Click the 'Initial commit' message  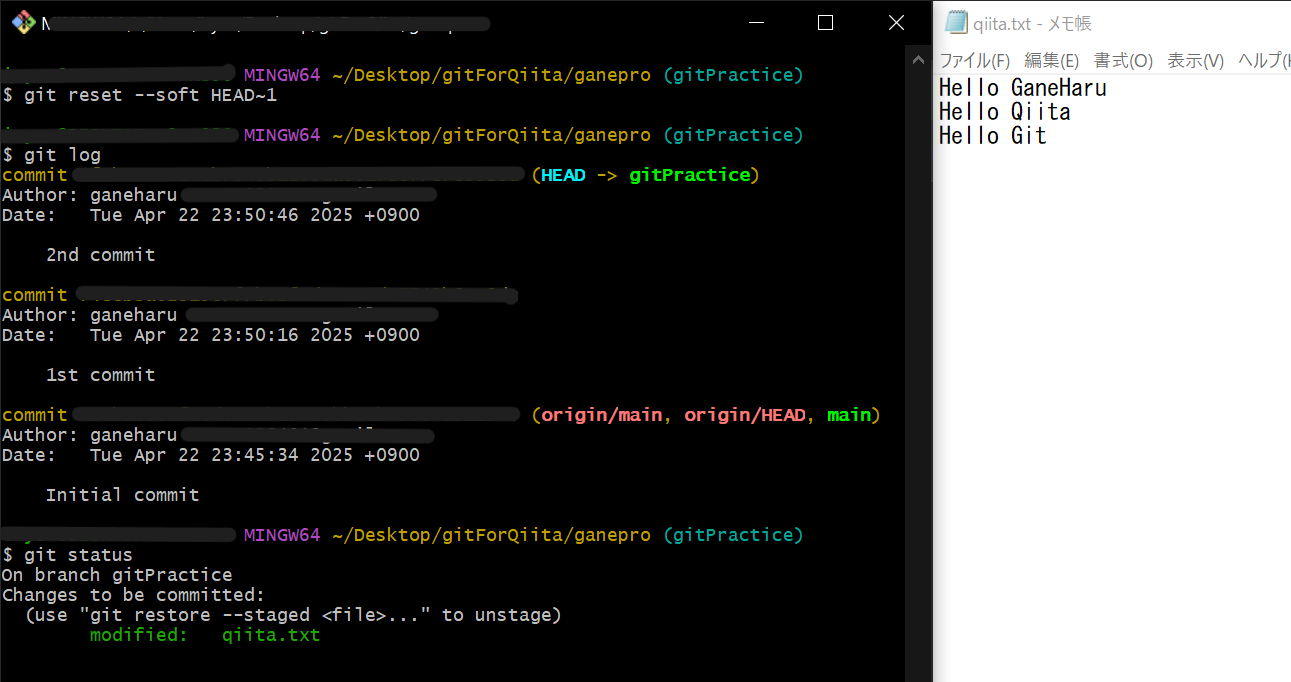pos(123,495)
